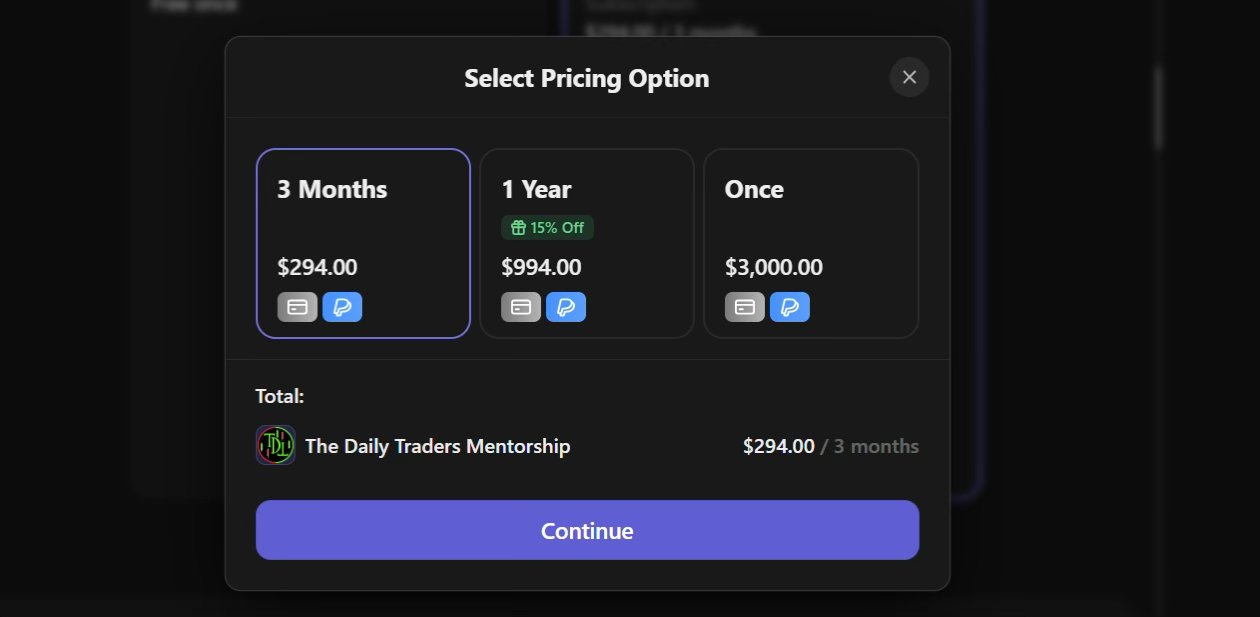This screenshot has width=1260, height=617.
Task: Close the Select Pricing Option dialog
Action: [909, 78]
